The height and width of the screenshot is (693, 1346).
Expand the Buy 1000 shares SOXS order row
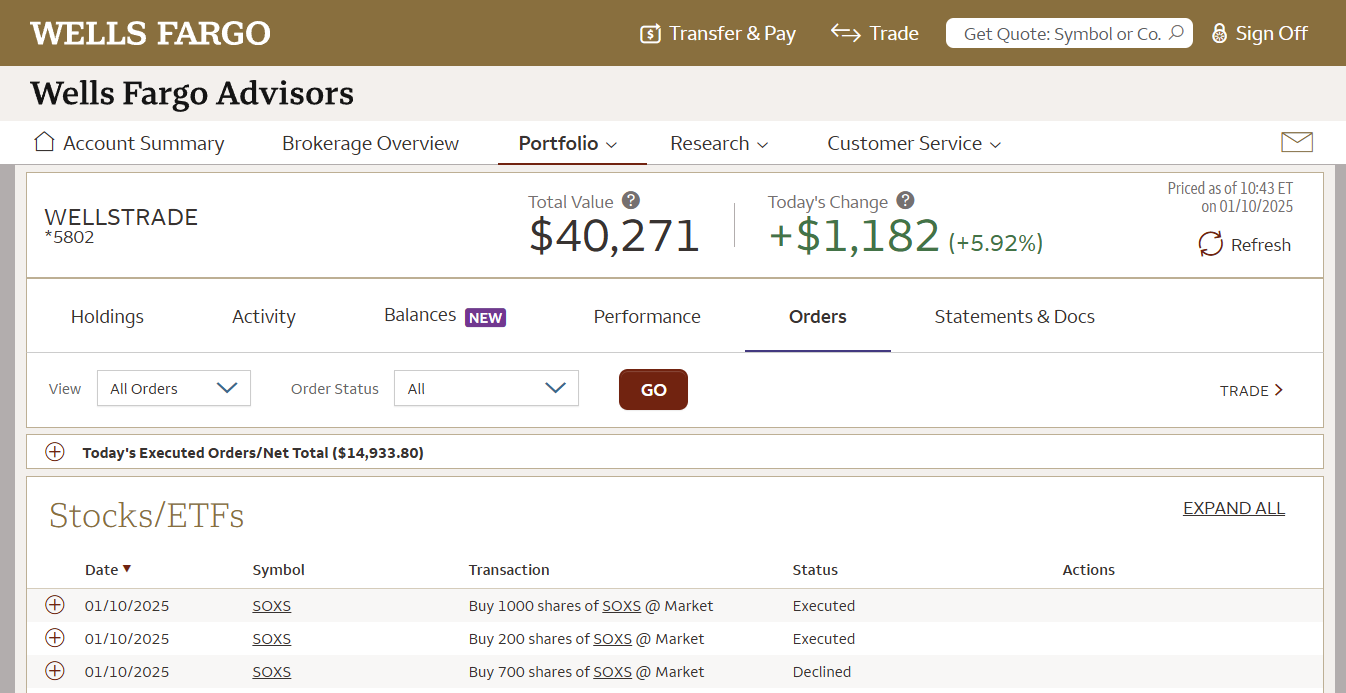(x=55, y=605)
